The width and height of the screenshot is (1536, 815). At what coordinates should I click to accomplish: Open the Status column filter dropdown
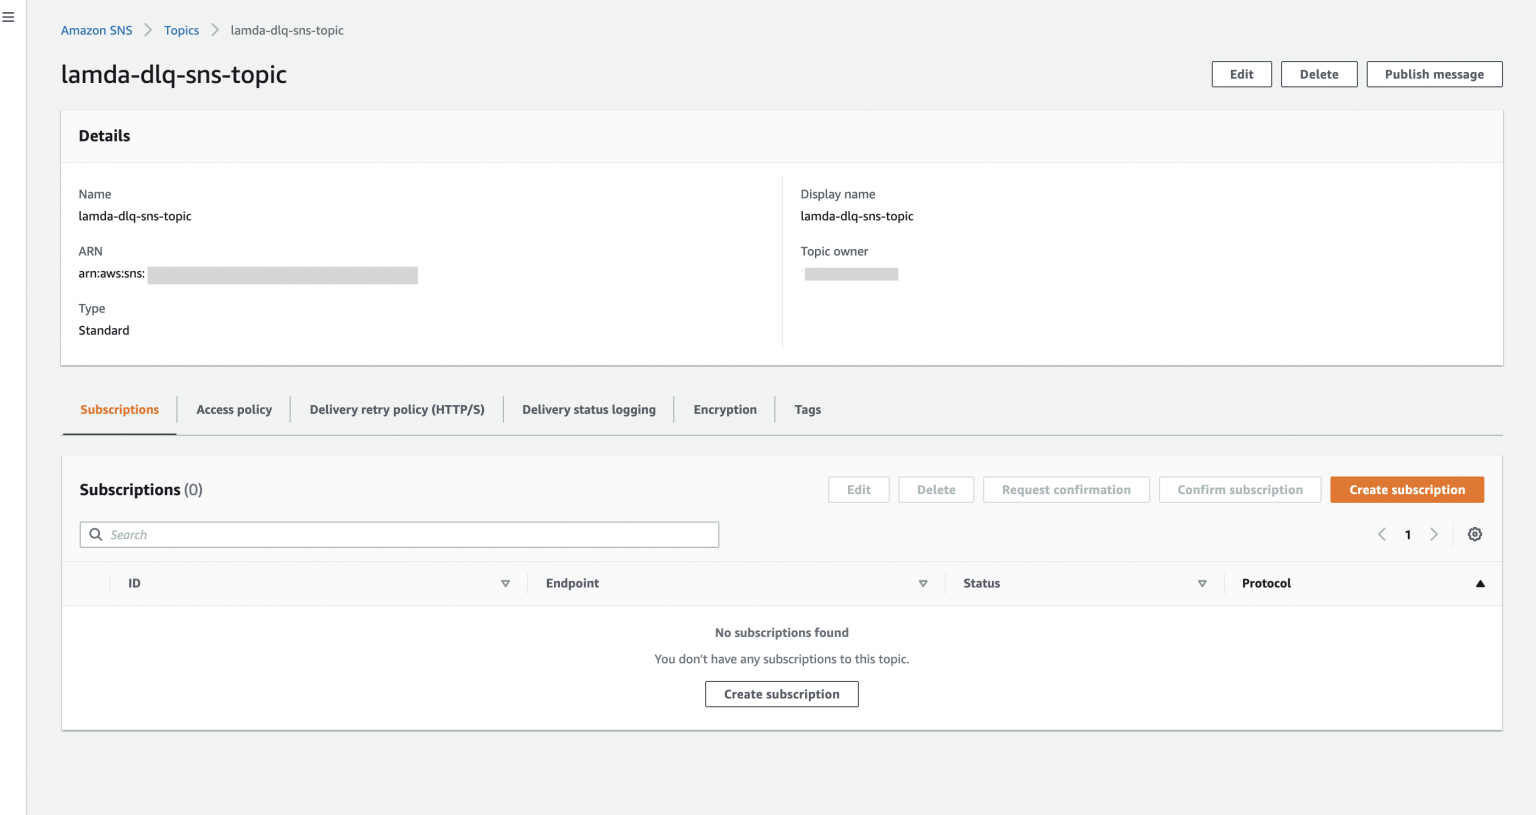(x=1201, y=583)
